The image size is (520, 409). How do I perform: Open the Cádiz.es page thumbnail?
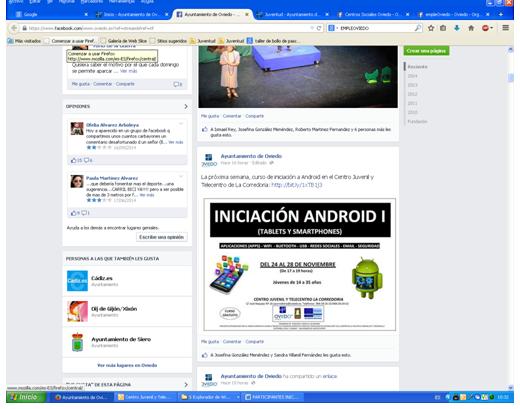coord(77,281)
